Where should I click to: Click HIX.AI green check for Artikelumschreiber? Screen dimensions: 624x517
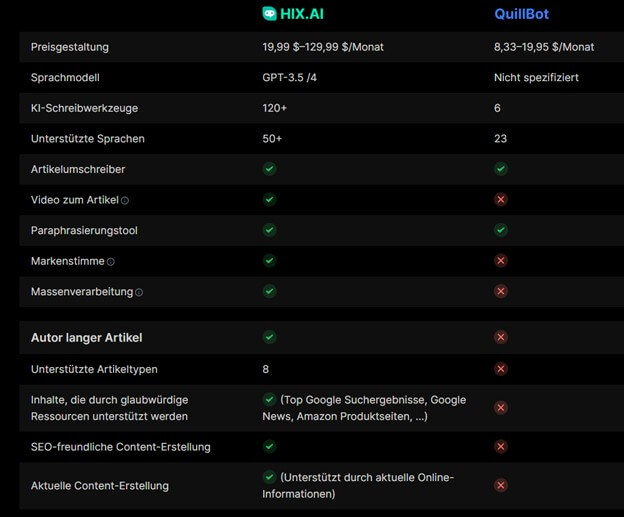coord(269,169)
